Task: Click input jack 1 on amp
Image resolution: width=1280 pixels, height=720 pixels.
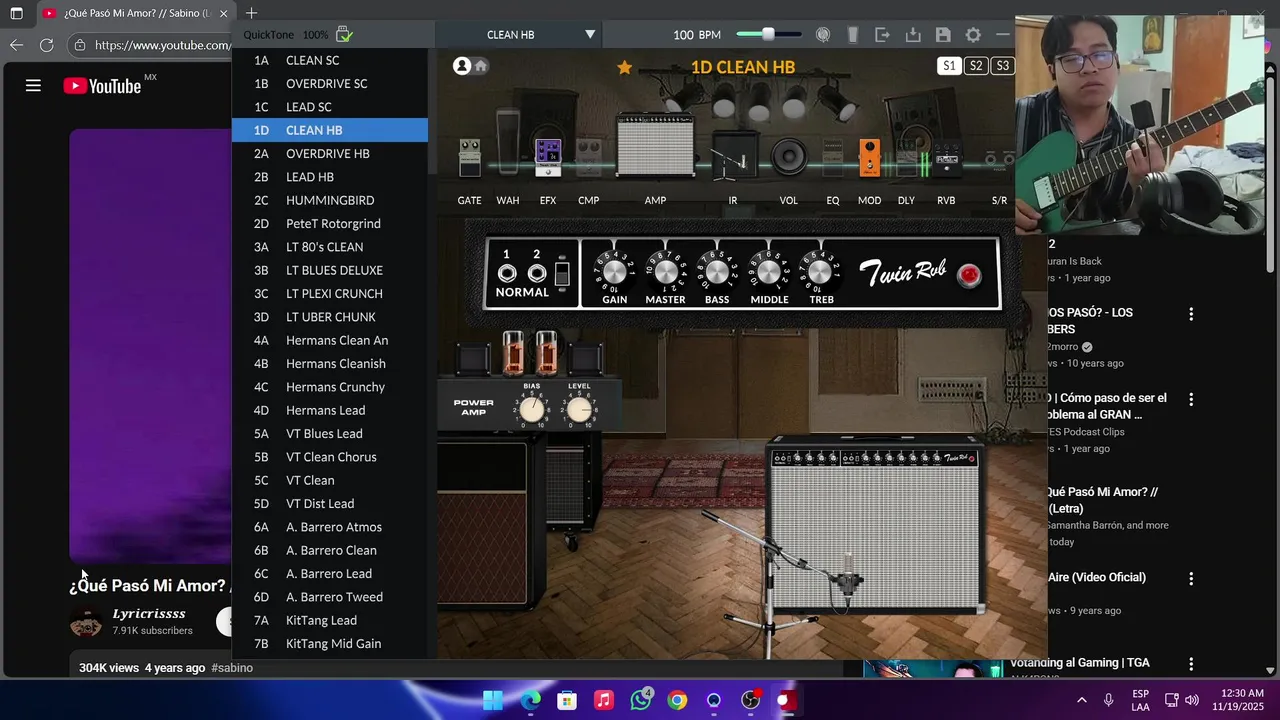Action: pos(507,273)
